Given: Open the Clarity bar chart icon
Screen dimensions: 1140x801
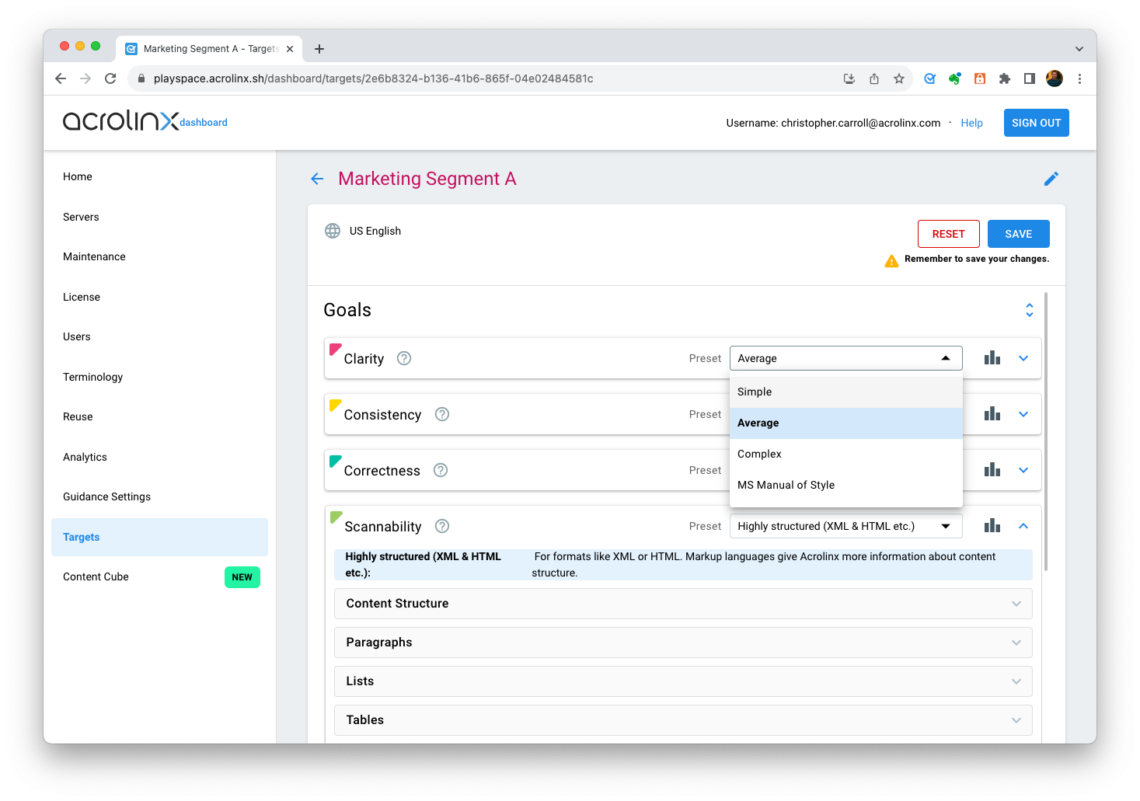Looking at the screenshot, I should coord(992,358).
